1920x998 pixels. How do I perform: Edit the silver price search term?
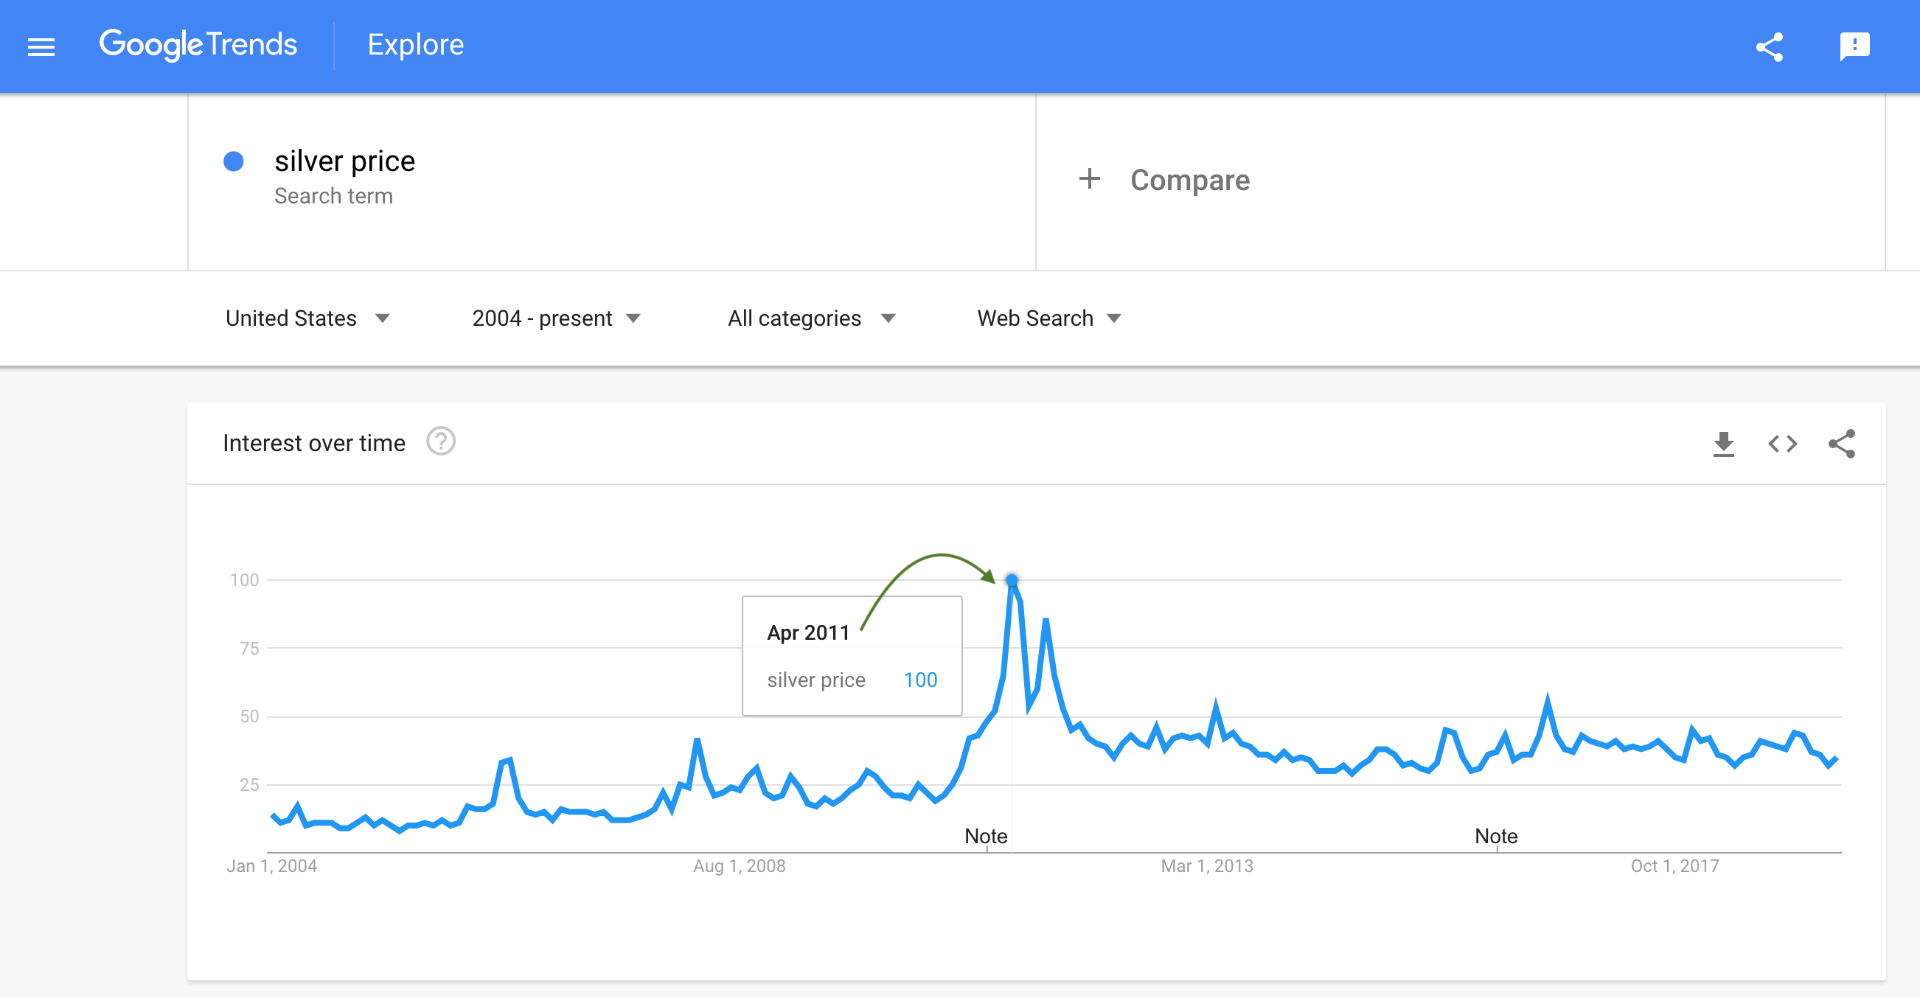tap(345, 161)
